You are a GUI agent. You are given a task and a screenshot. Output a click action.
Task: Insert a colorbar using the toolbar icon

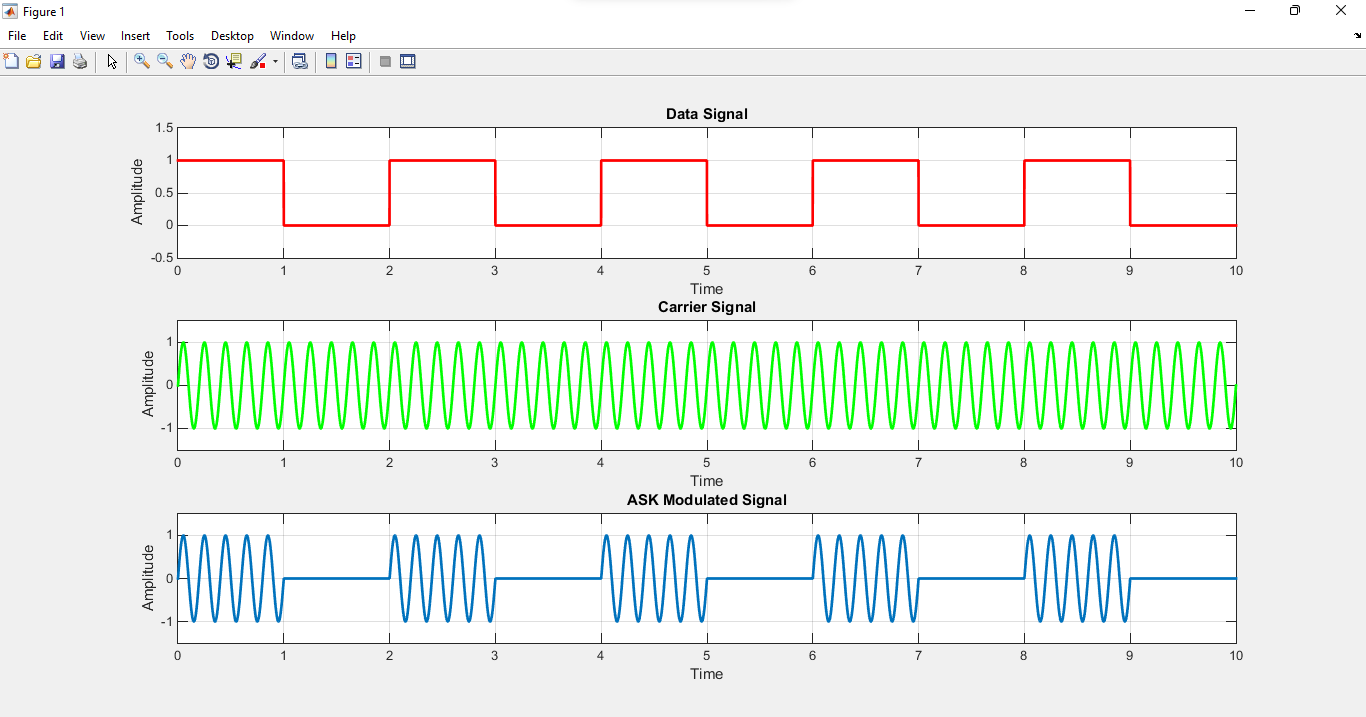click(x=331, y=62)
